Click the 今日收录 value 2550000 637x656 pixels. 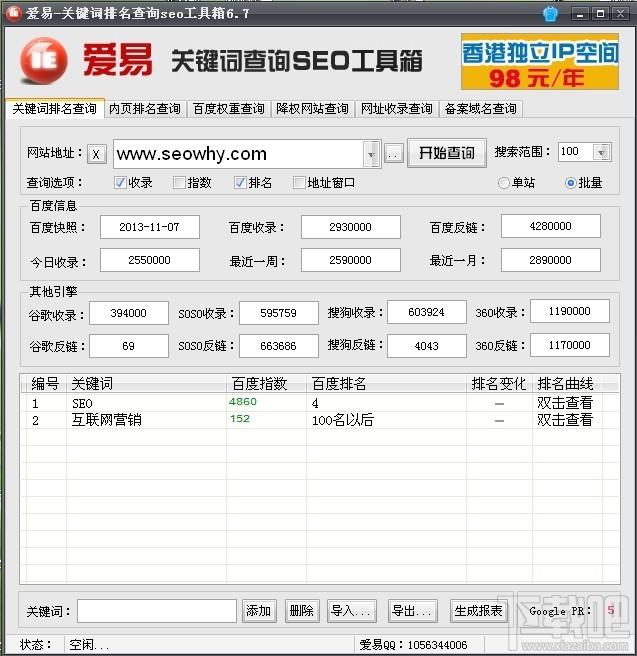150,260
